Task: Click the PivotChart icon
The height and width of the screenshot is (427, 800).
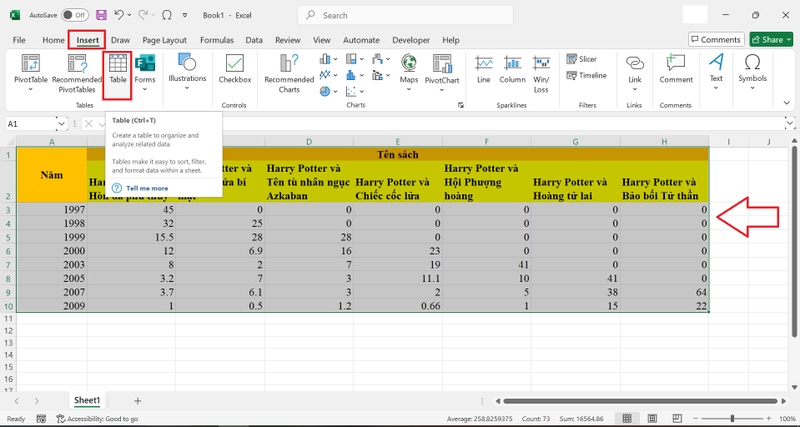Action: [442, 63]
